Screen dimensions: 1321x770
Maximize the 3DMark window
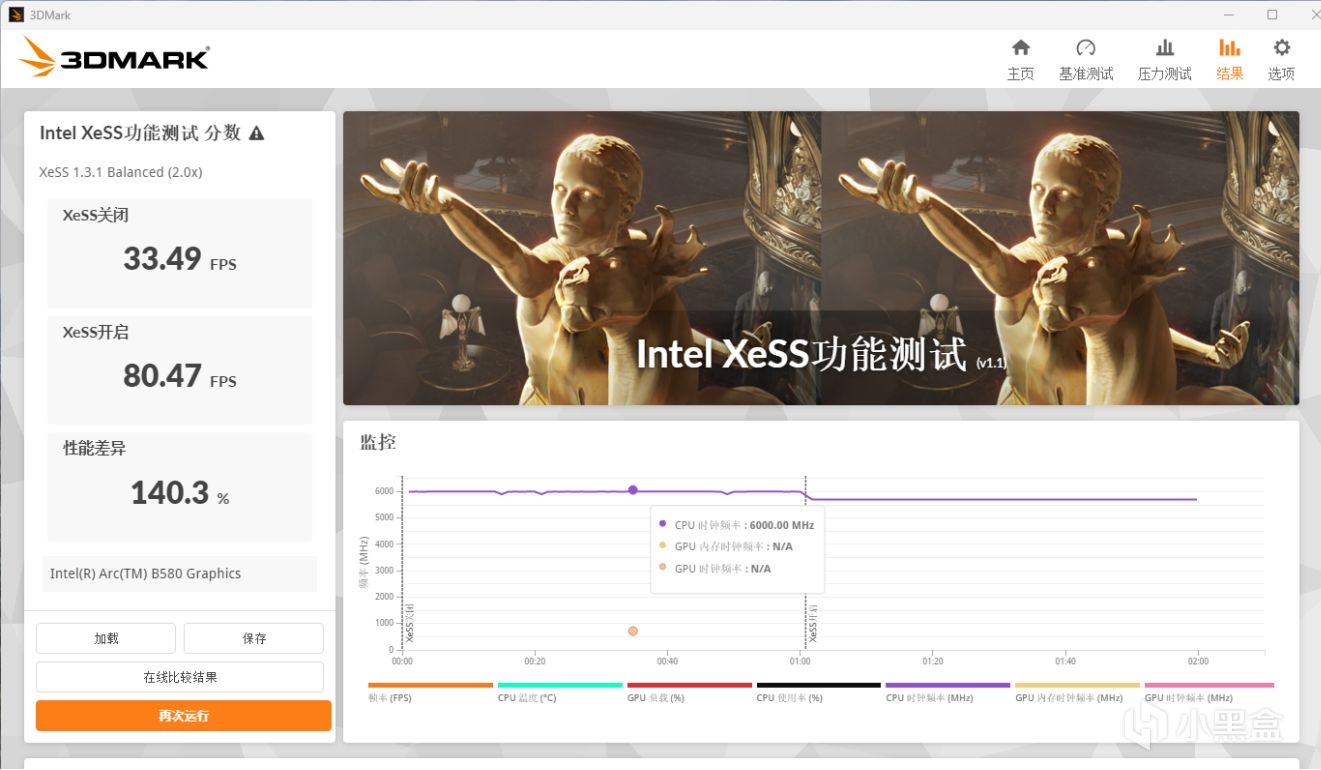pyautogui.click(x=1272, y=15)
